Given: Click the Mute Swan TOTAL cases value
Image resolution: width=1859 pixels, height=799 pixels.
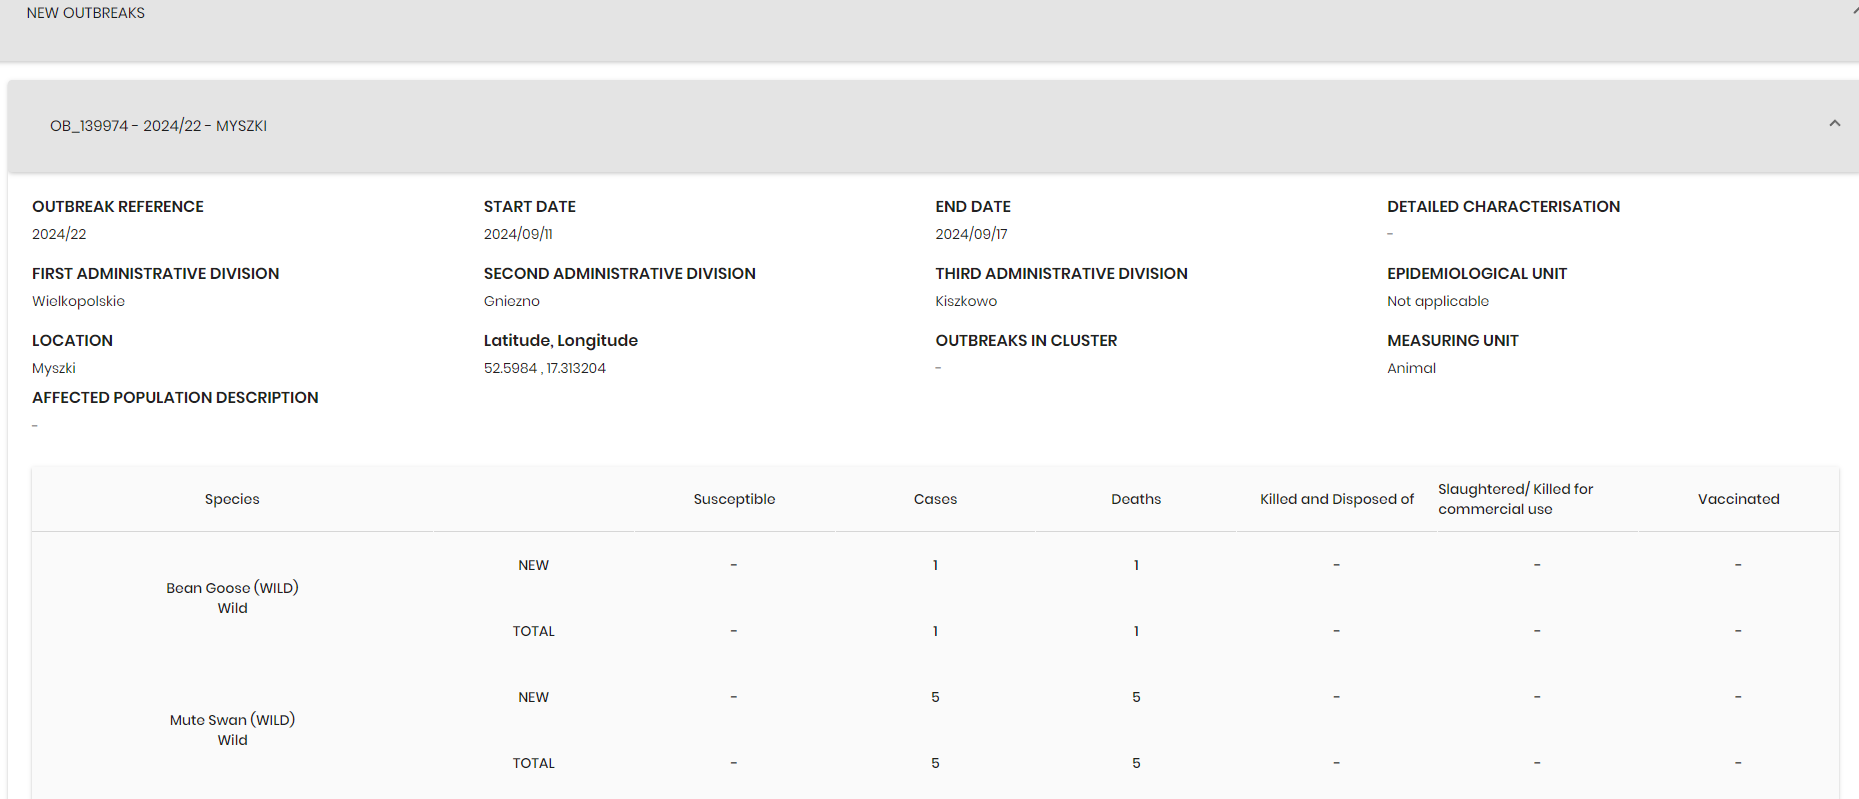Looking at the screenshot, I should pyautogui.click(x=935, y=763).
